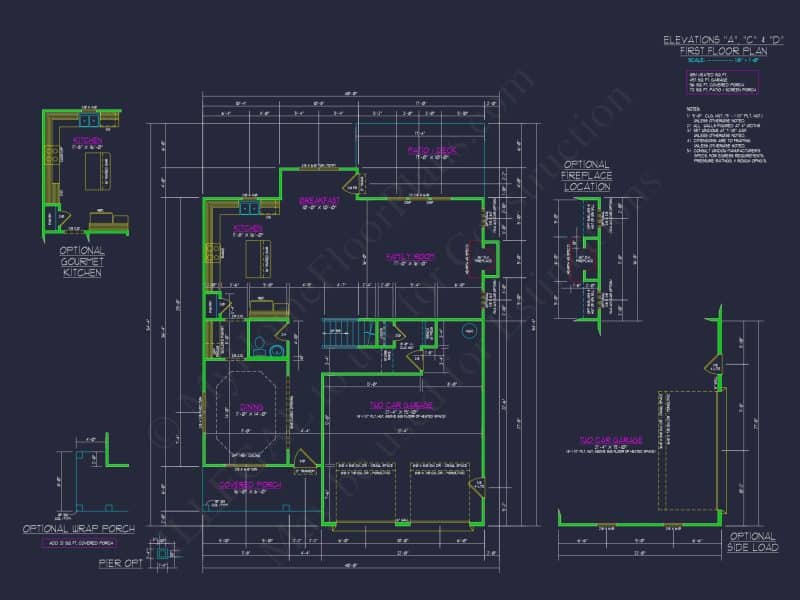This screenshot has height=600, width=800.
Task: Click the "BREAKFAST" room label
Action: click(x=320, y=201)
